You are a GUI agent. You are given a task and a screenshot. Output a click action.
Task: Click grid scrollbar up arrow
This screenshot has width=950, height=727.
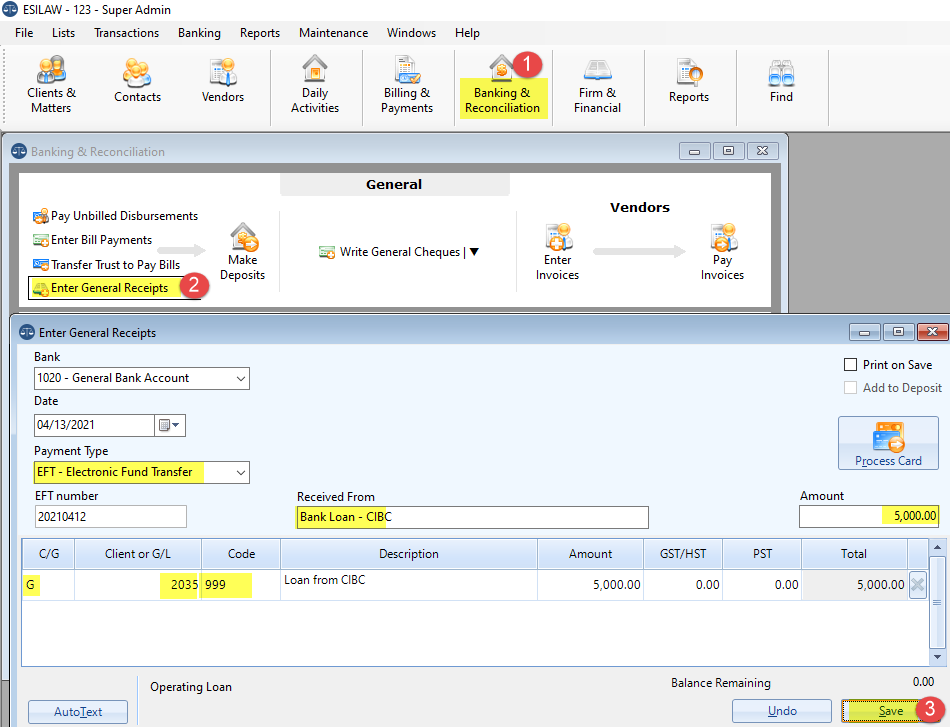pyautogui.click(x=937, y=547)
